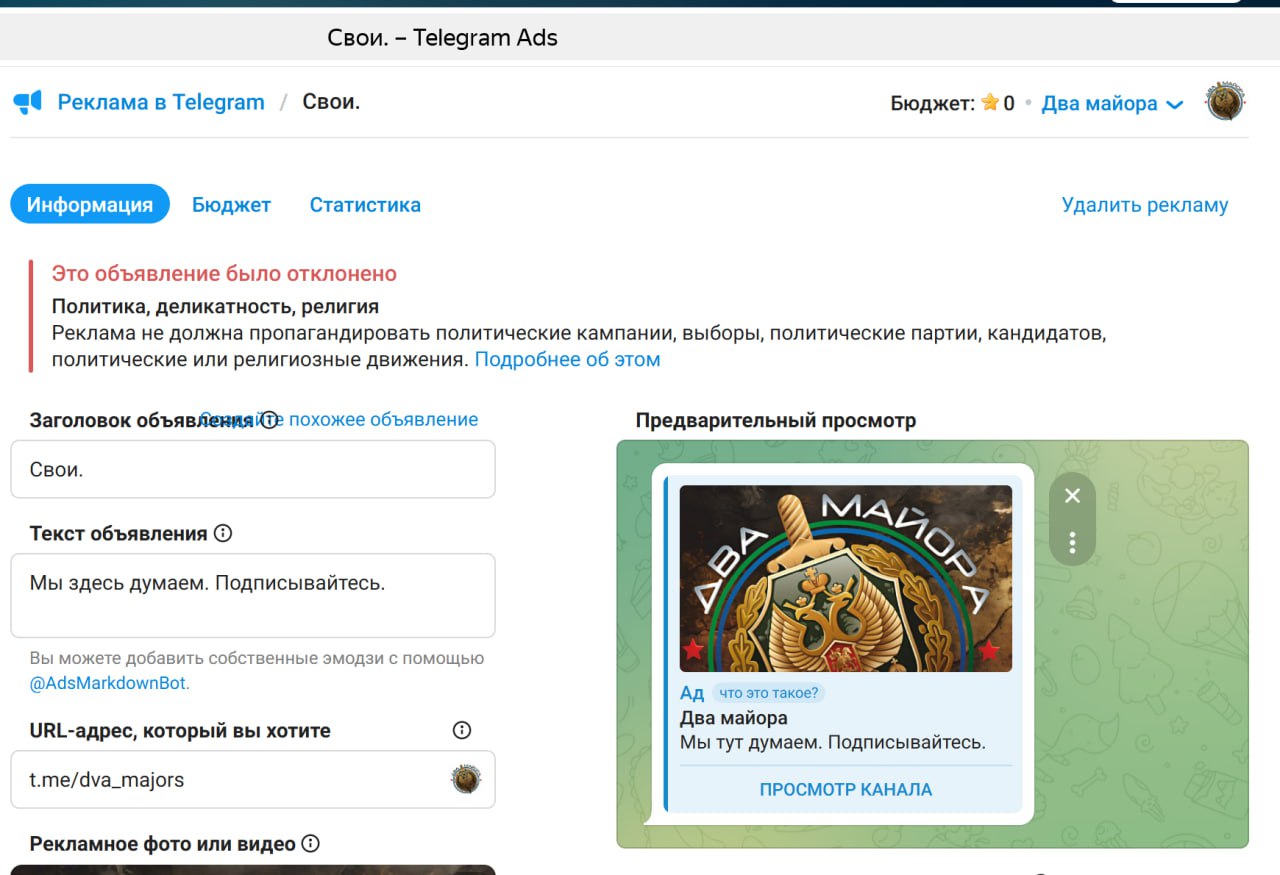Click the Ад label in preview
Screen dimensions: 1280x875
(x=692, y=693)
